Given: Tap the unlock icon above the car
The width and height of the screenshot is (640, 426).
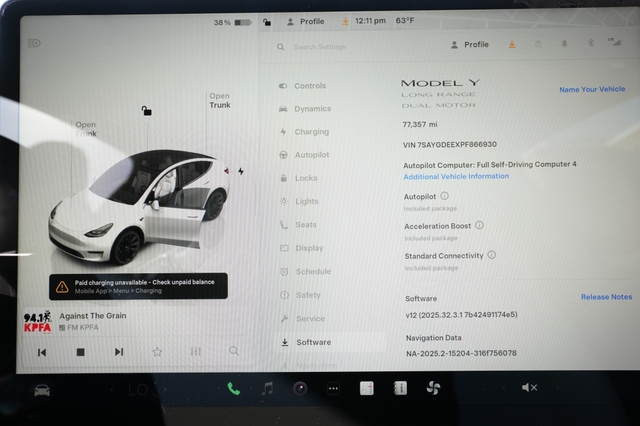Looking at the screenshot, I should 147,110.
